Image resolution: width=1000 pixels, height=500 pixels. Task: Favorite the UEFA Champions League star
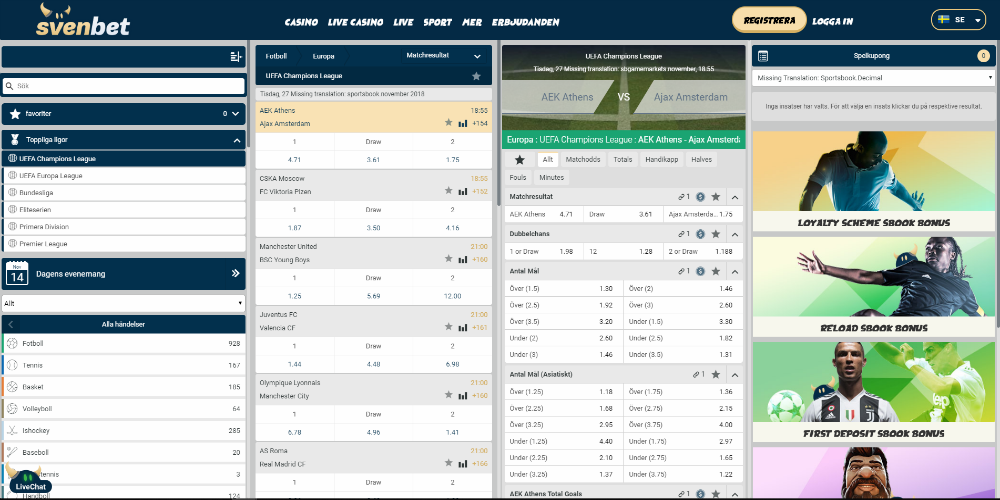click(476, 76)
